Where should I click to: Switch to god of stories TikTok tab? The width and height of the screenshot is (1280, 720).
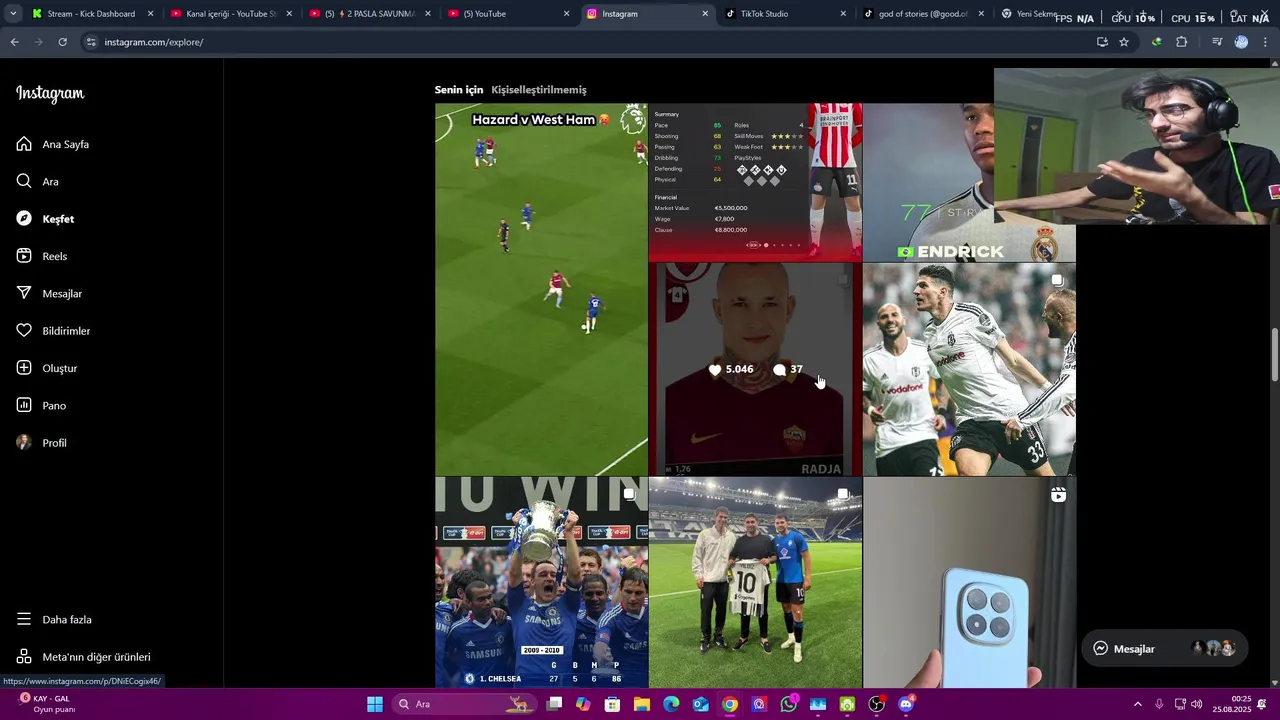coord(922,14)
